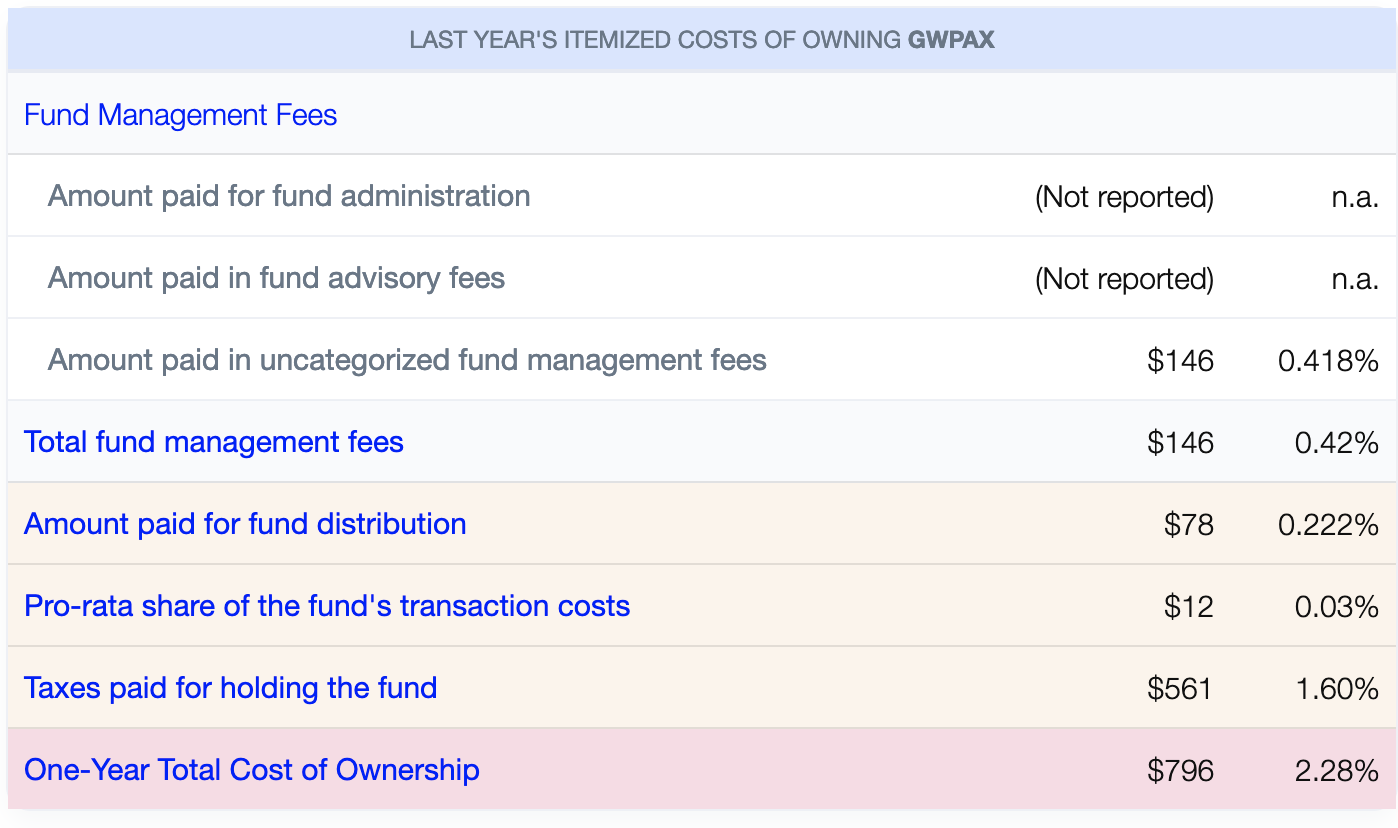
Task: Select the $796 total cost of ownership
Action: click(x=1181, y=771)
